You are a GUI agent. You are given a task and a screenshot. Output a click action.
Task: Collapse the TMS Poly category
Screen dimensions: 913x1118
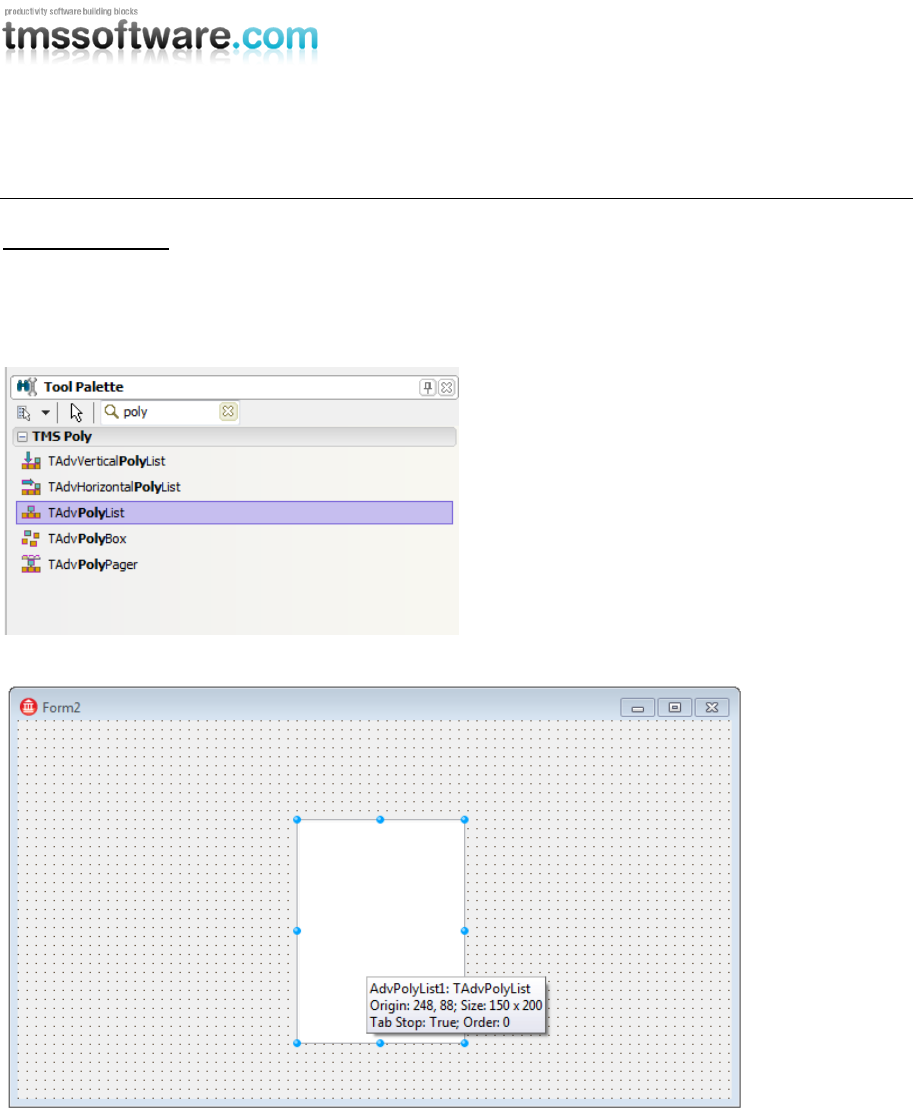point(23,436)
